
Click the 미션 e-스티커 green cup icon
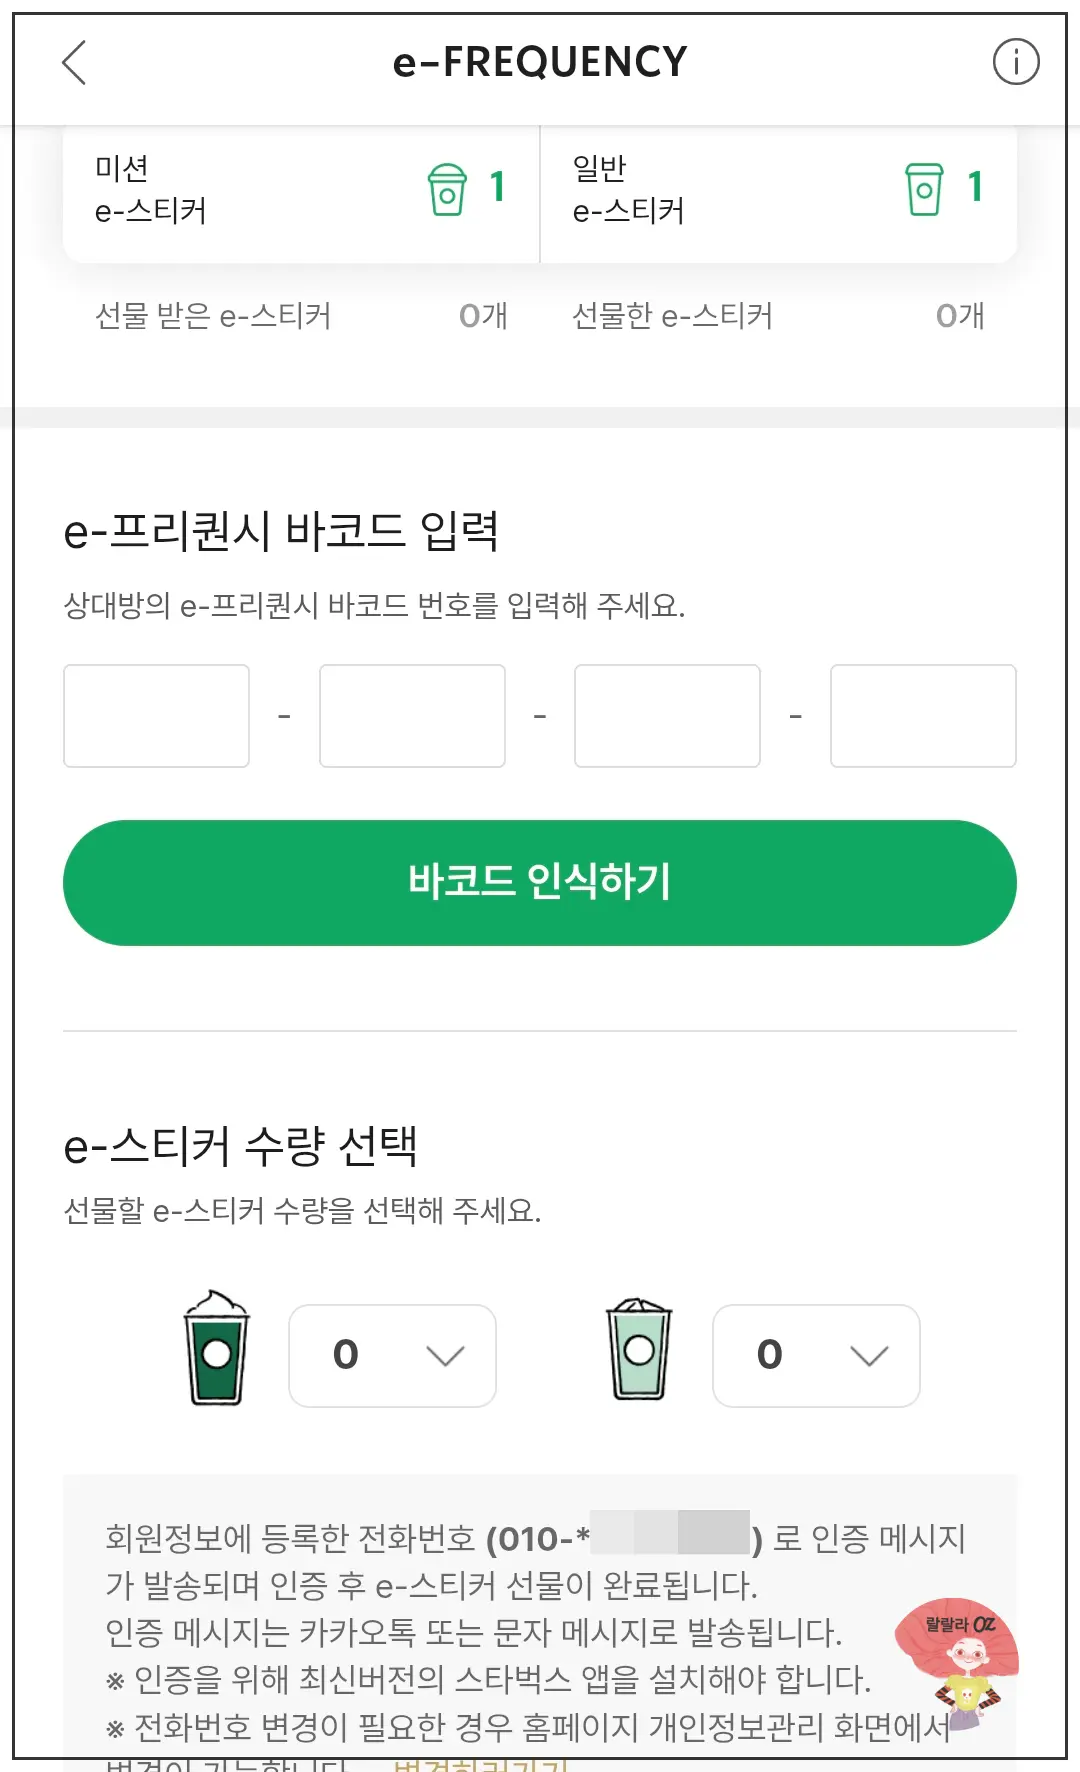click(x=448, y=190)
